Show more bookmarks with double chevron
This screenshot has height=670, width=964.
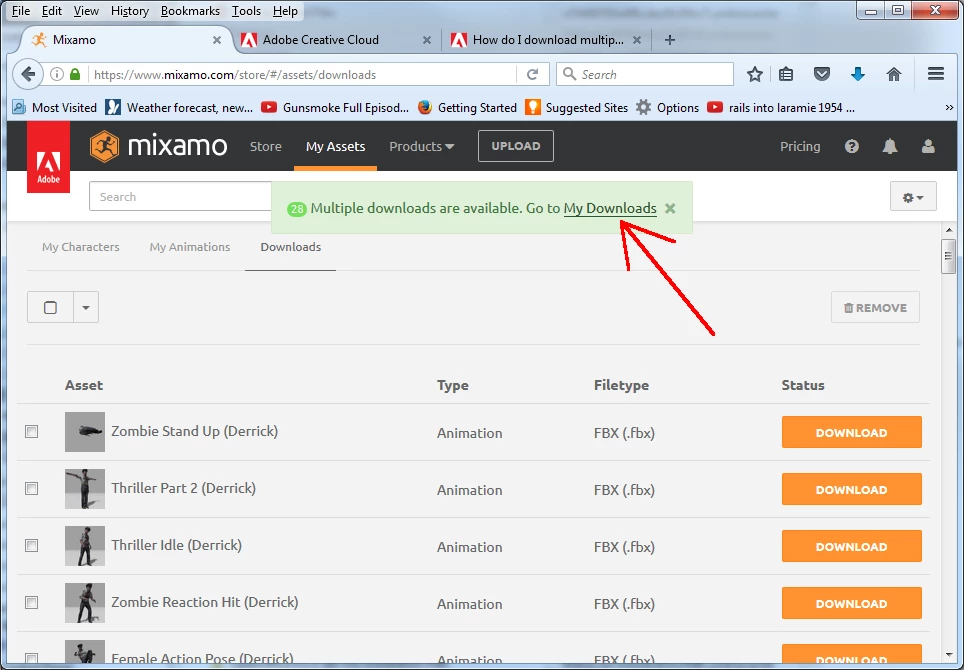[949, 108]
